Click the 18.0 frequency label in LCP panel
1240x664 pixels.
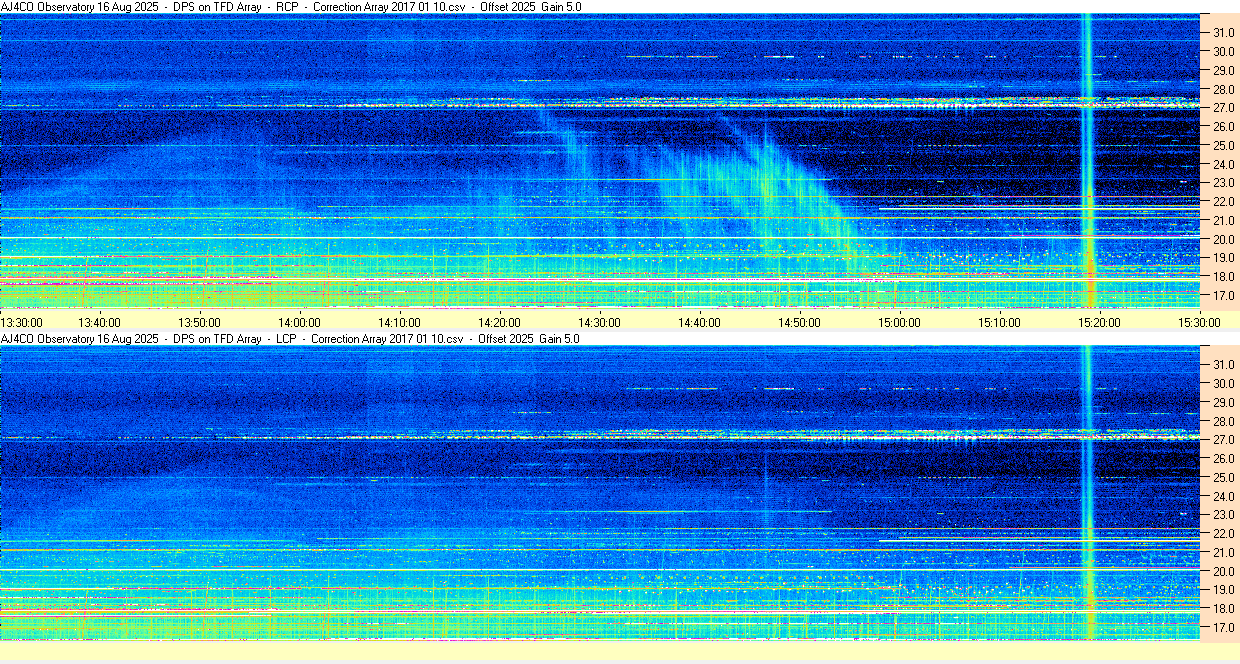point(1224,609)
